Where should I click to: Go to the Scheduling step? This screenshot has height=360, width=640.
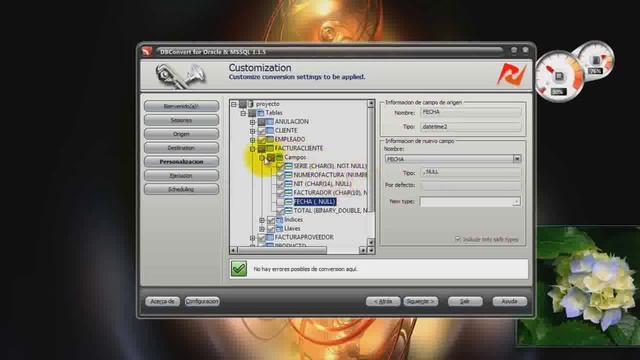point(181,189)
